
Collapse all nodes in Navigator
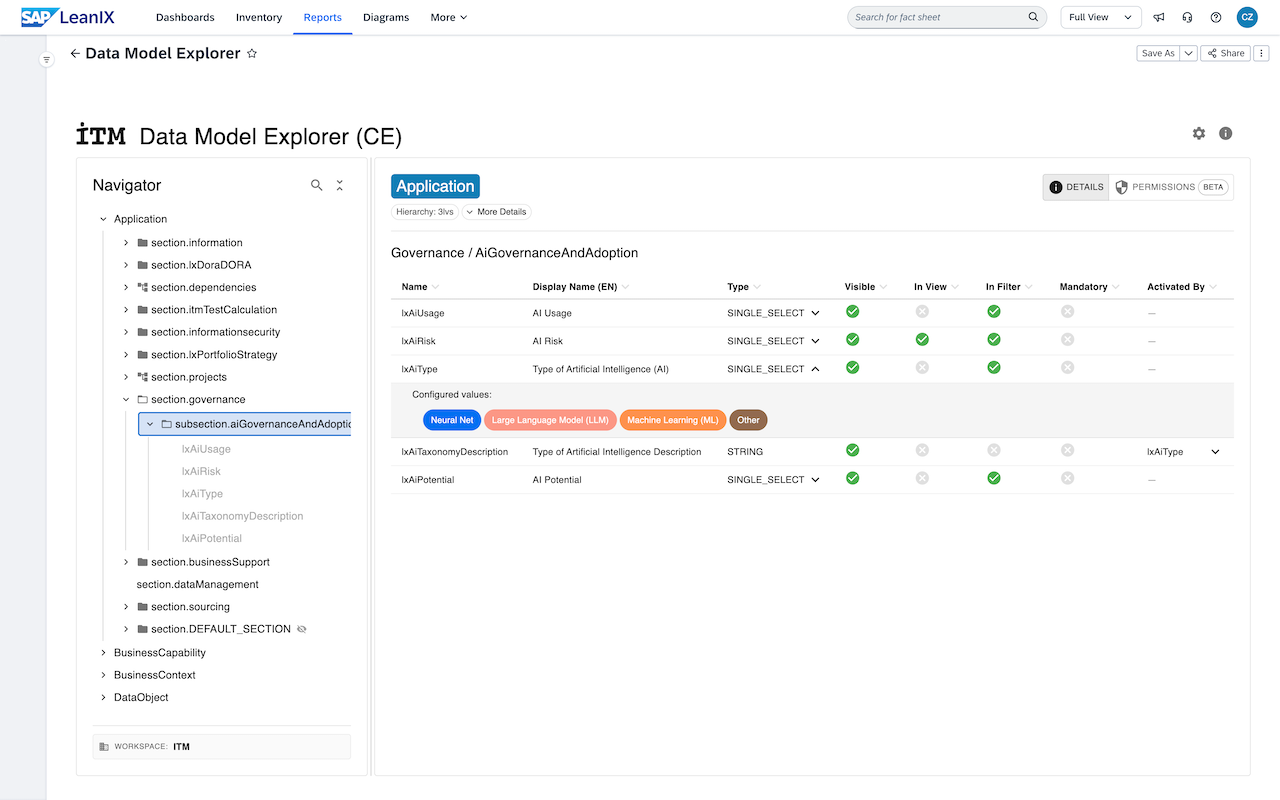(x=340, y=185)
